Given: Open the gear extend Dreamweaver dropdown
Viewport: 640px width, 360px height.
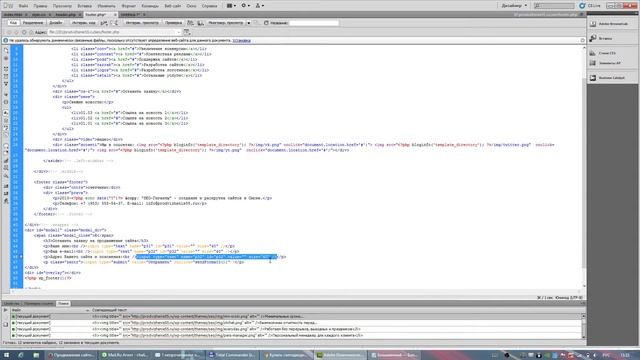Looking at the screenshot, I should pos(246,6).
